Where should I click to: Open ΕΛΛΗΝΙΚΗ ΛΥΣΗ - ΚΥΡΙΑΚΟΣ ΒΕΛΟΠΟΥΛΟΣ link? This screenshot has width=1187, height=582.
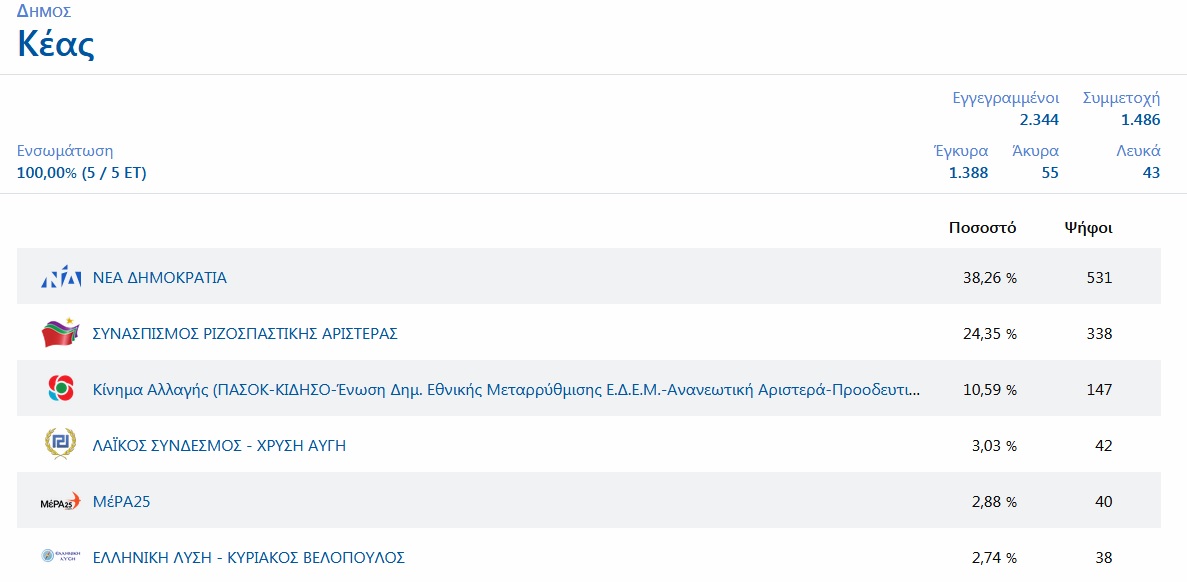point(248,558)
